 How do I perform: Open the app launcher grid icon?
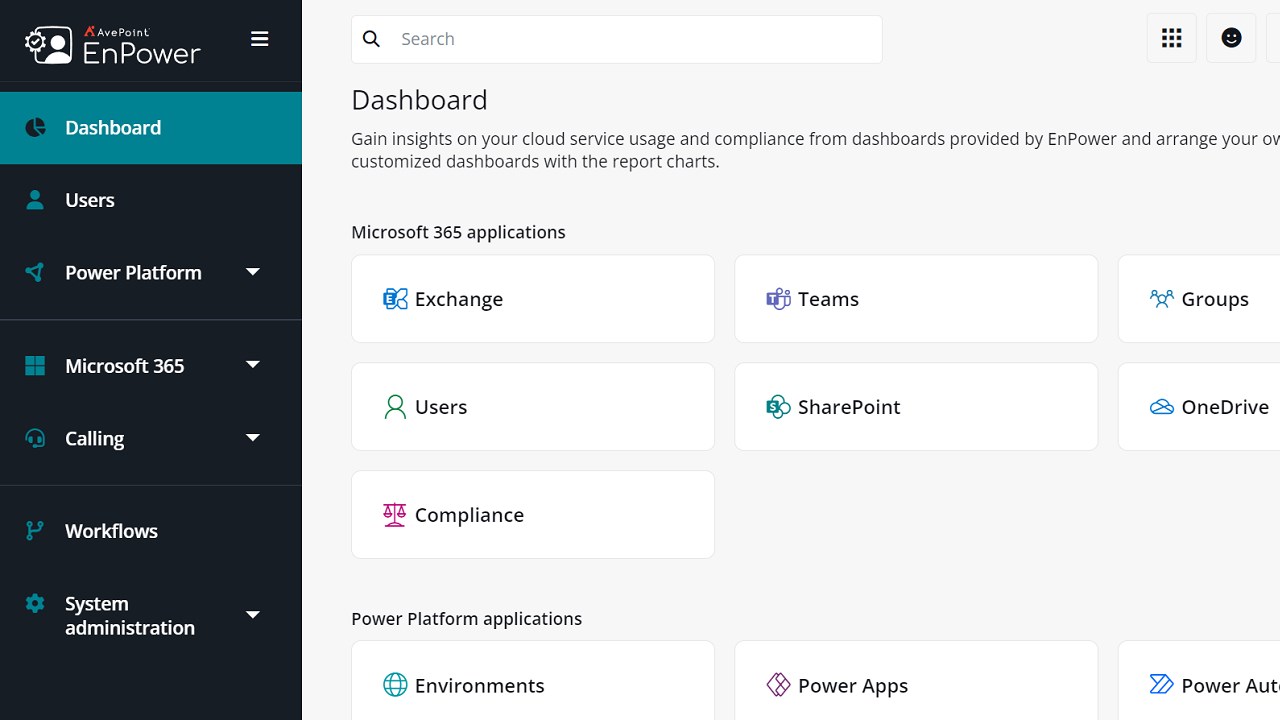tap(1172, 38)
